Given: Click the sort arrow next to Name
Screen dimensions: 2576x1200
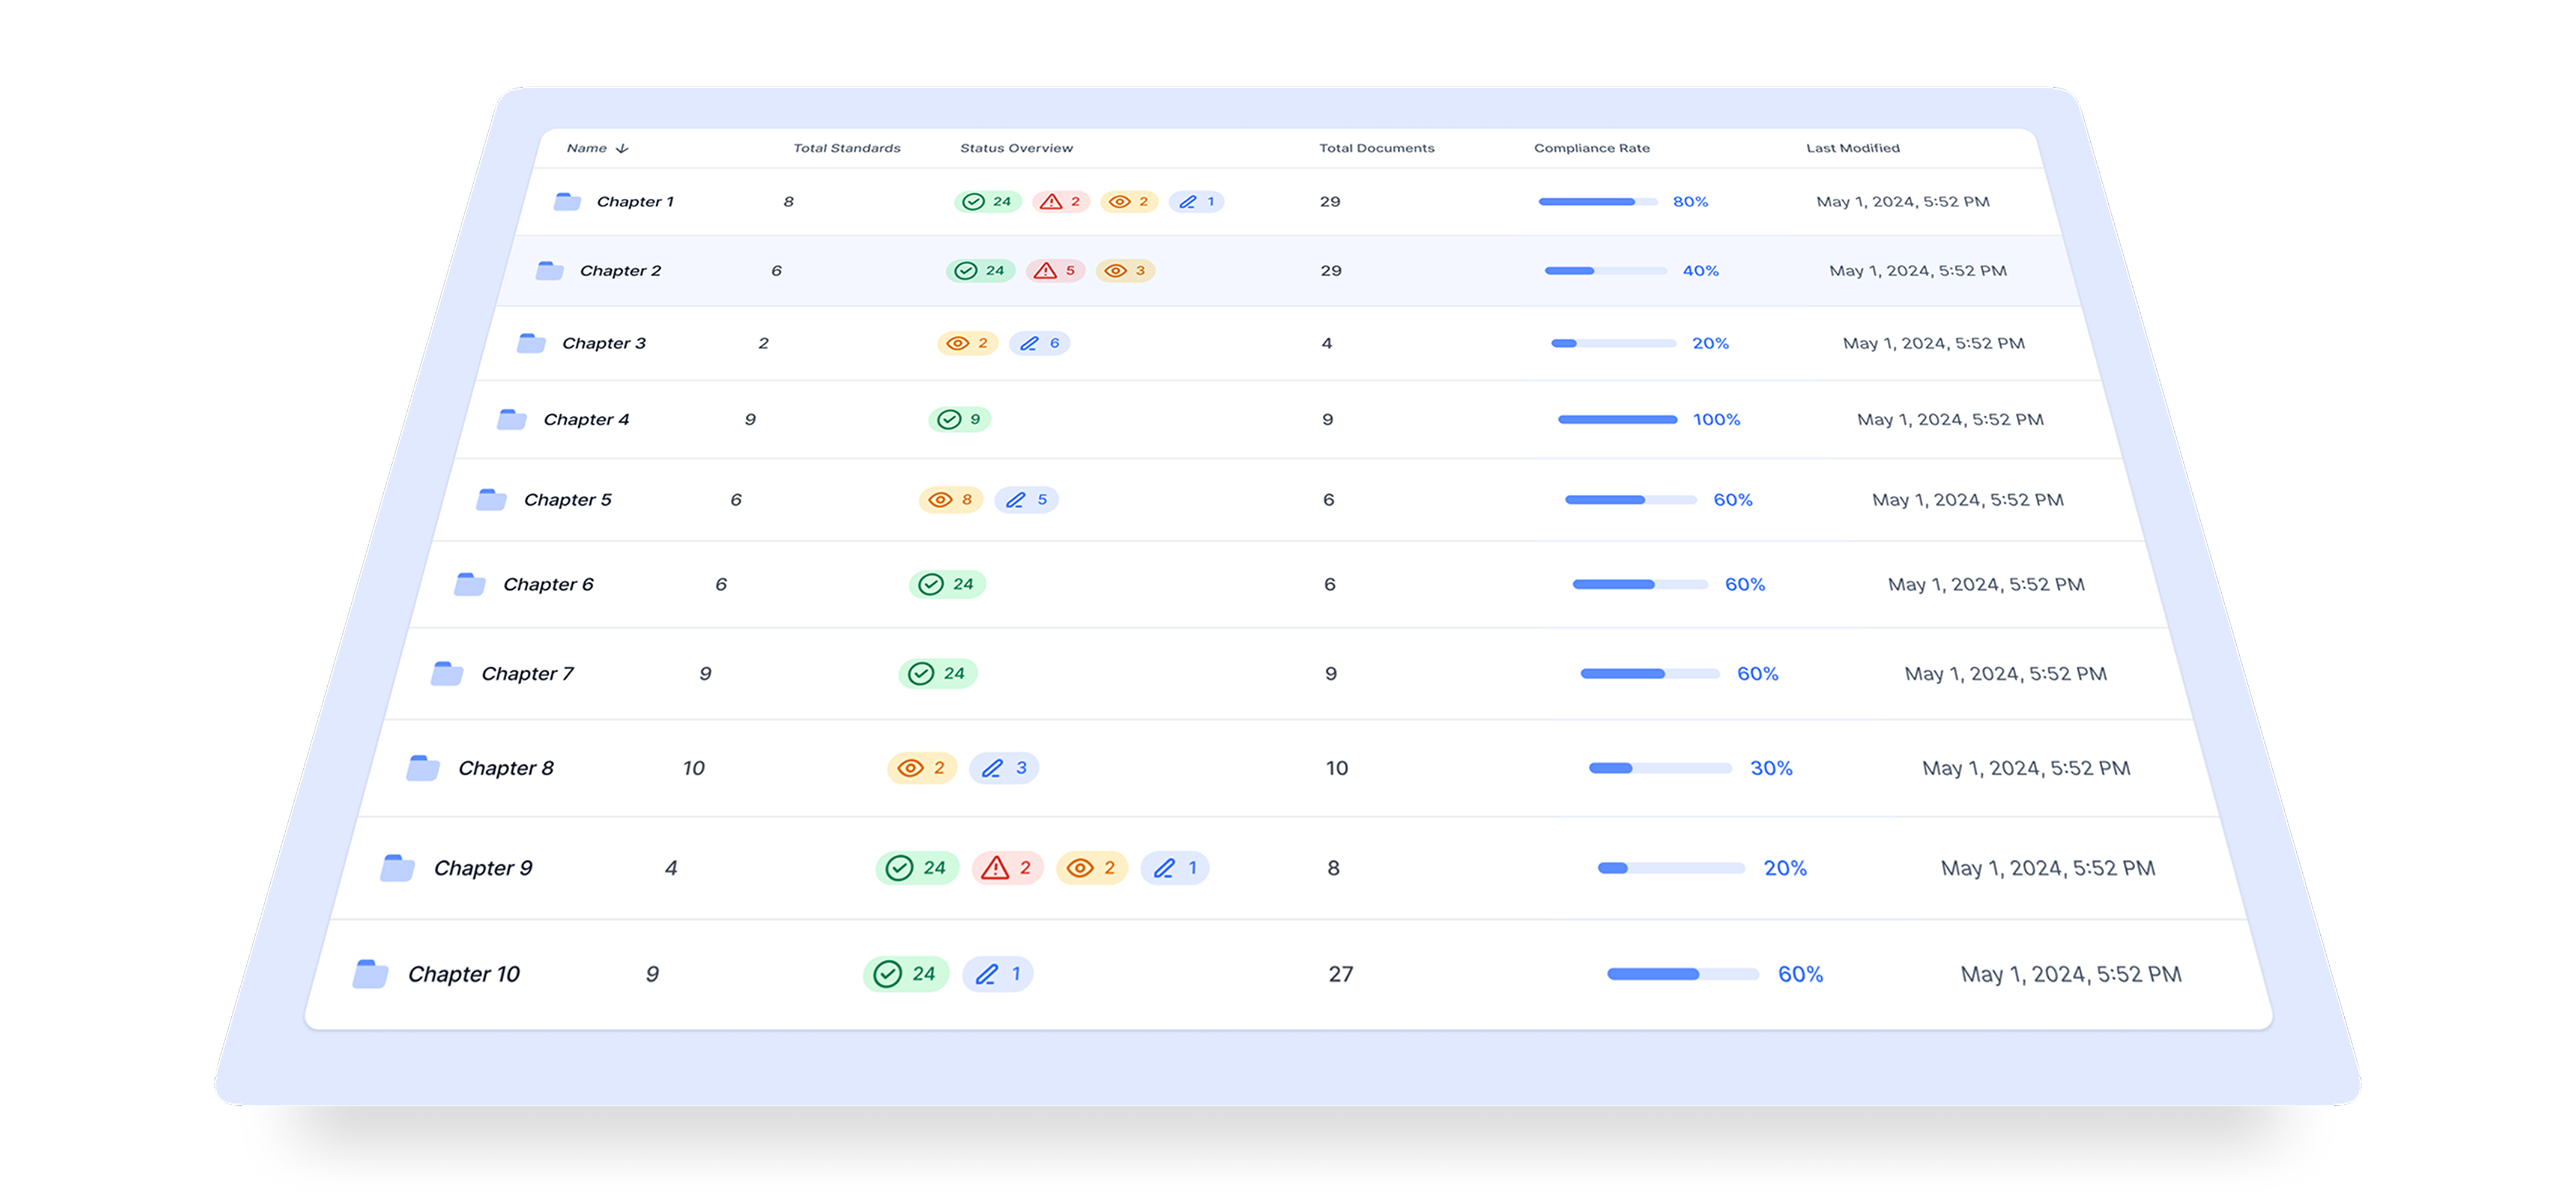Looking at the screenshot, I should pyautogui.click(x=622, y=149).
